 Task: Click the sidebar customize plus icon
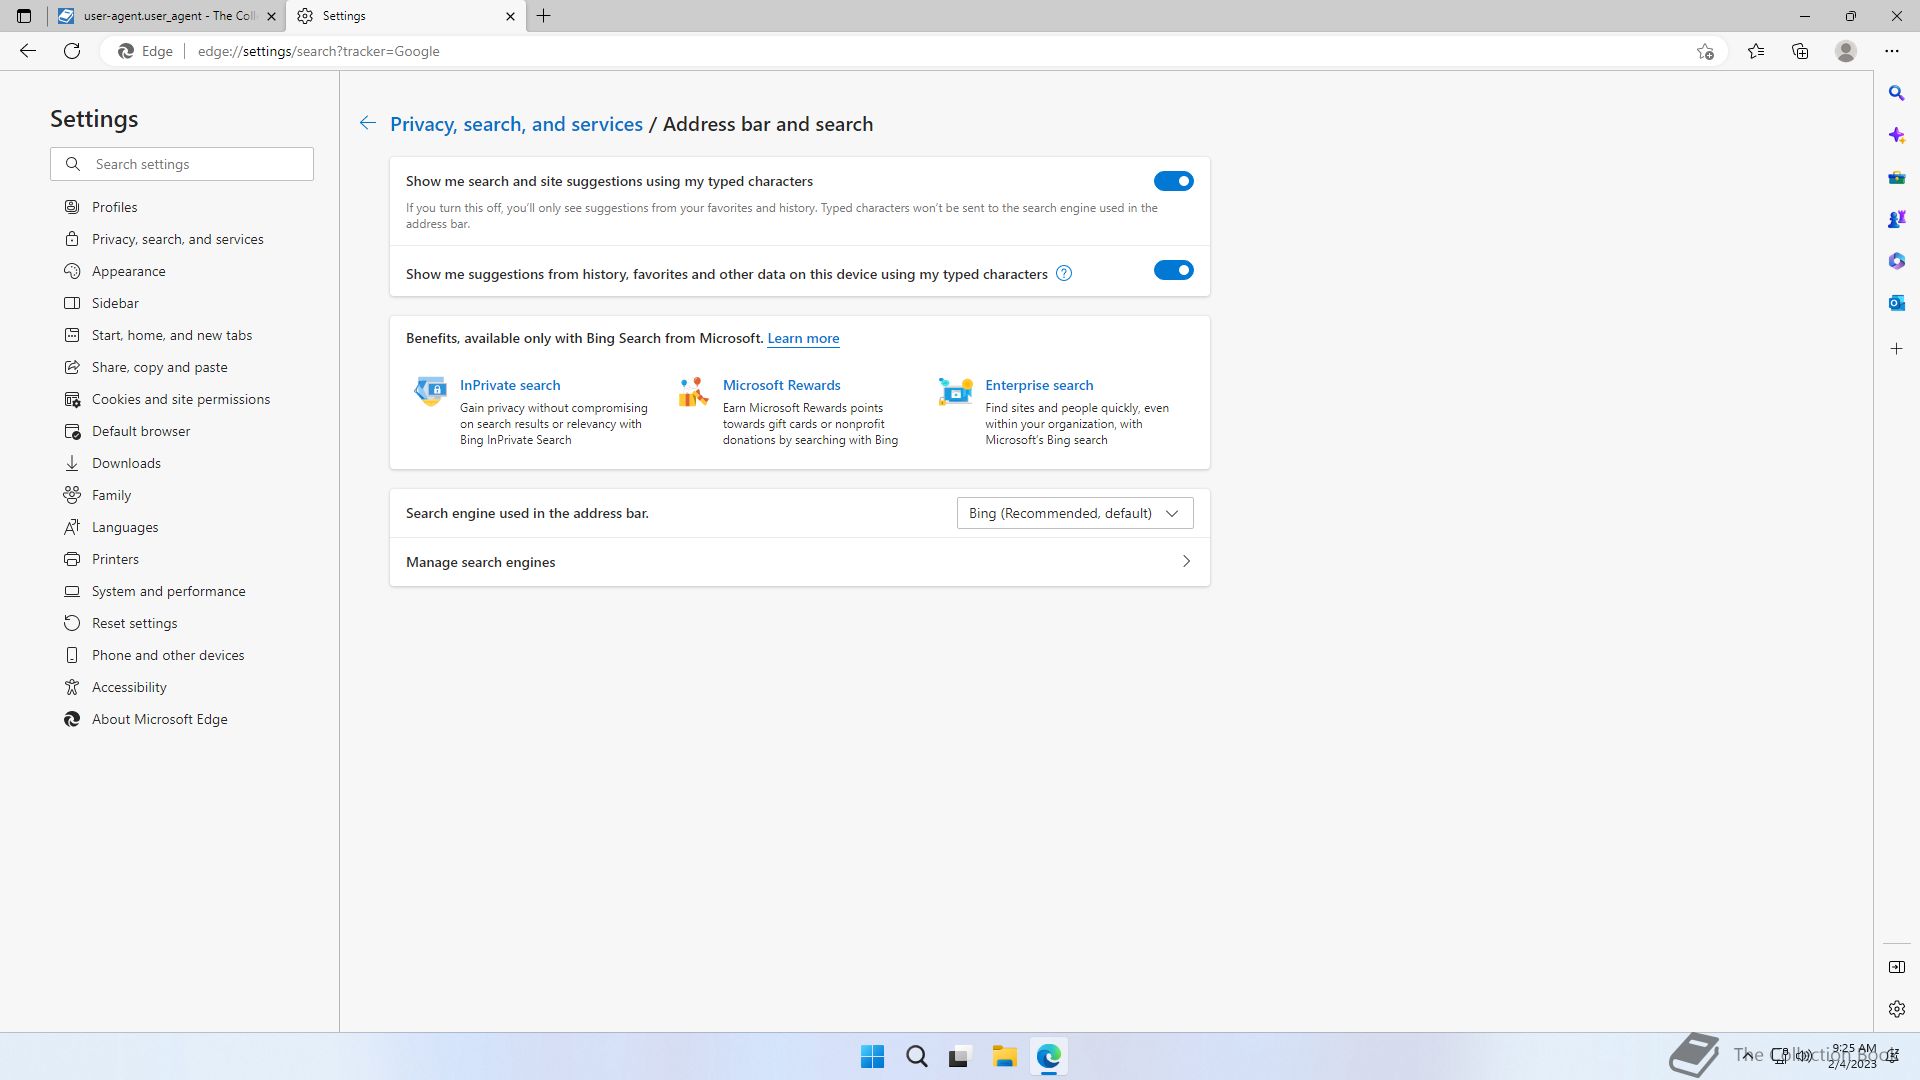(1896, 349)
